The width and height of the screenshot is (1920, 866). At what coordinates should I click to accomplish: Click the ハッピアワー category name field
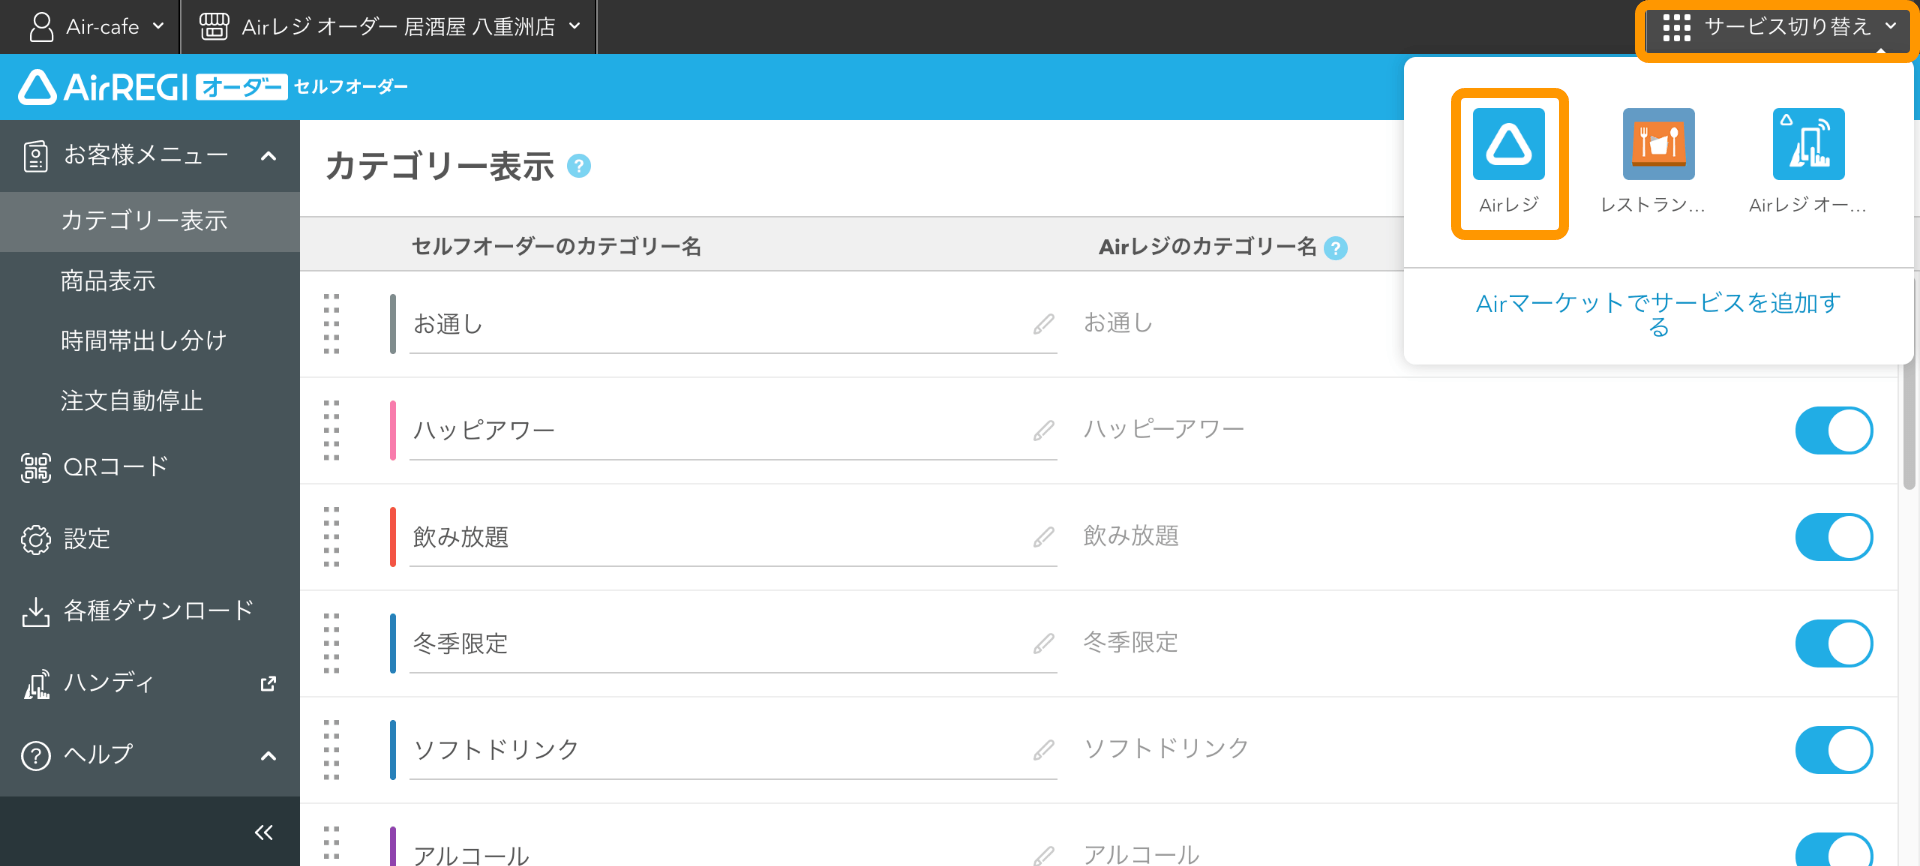[x=733, y=430]
